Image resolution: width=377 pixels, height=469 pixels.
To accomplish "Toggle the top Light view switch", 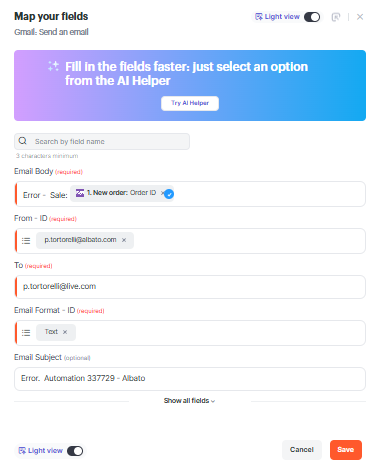I will pos(312,17).
